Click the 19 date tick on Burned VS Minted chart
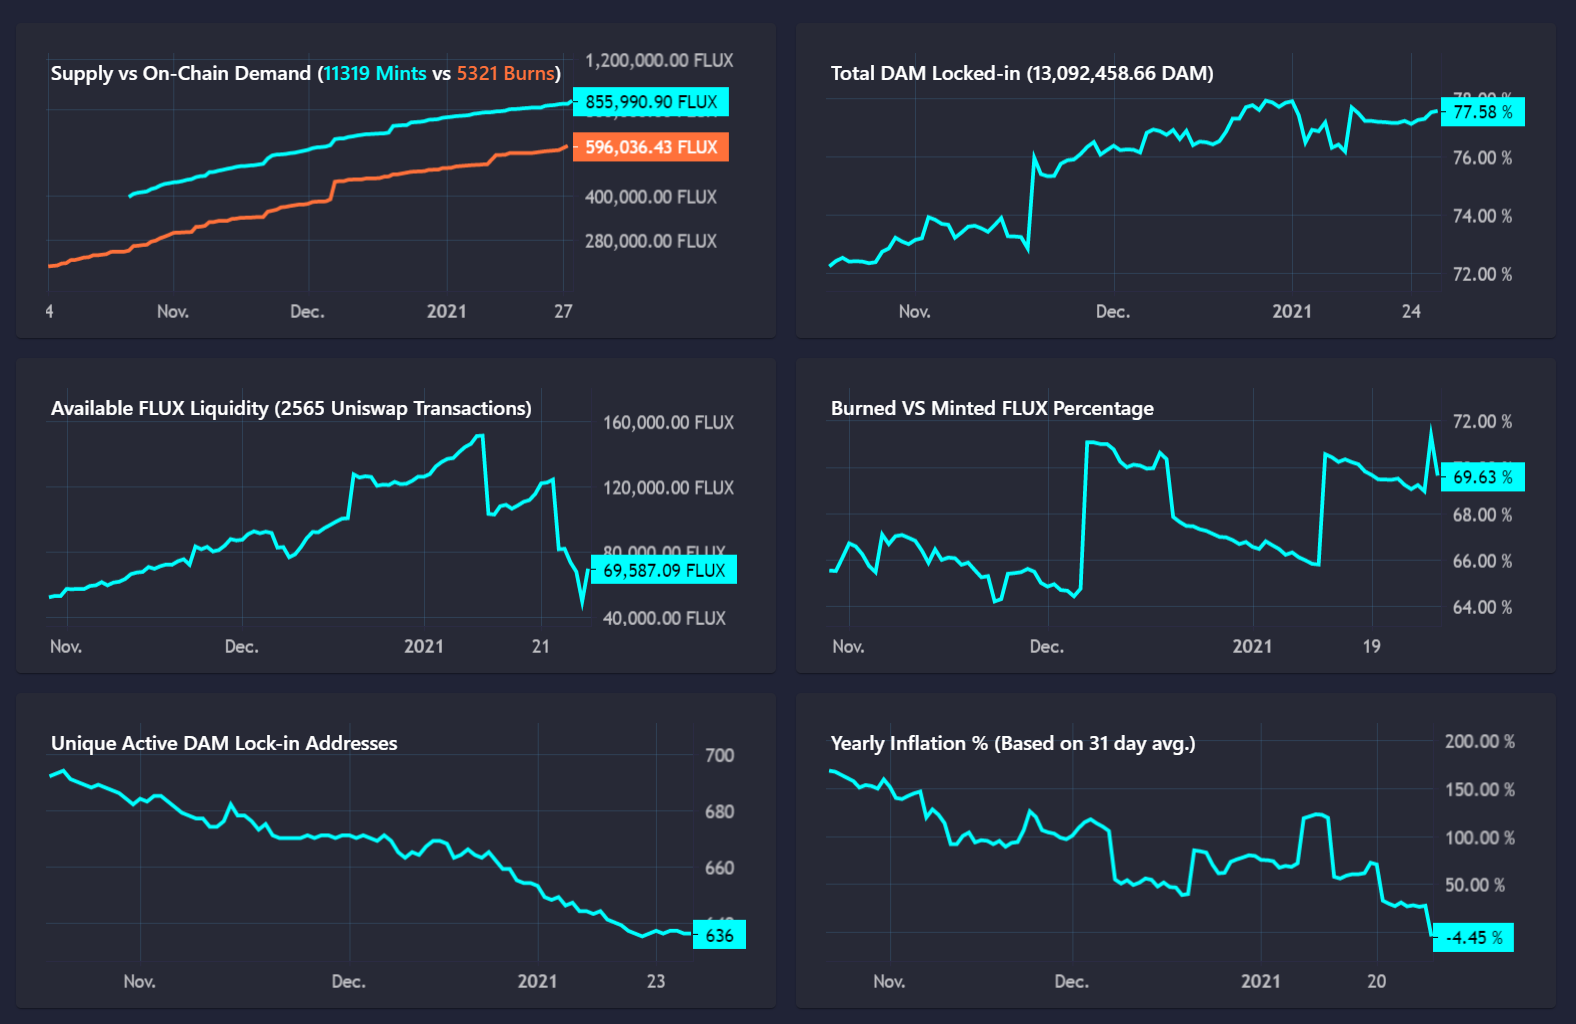 click(x=1372, y=646)
